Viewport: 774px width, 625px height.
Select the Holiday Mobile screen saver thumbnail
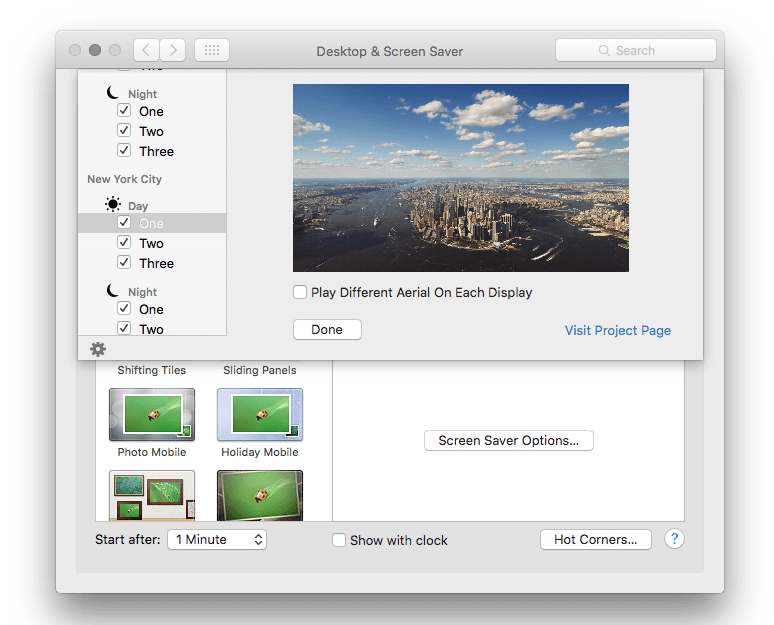pos(260,414)
